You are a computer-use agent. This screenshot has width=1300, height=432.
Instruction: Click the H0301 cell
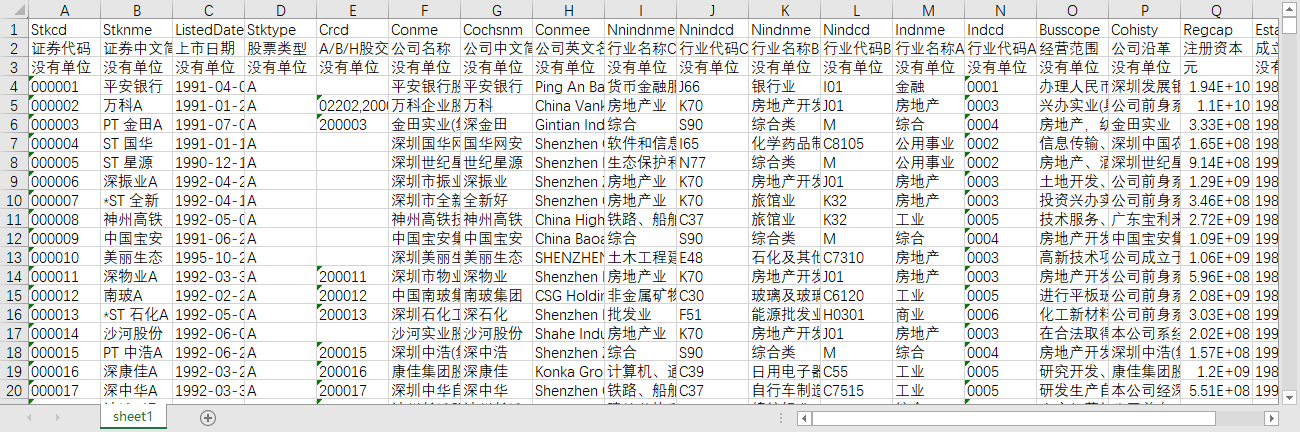tap(856, 315)
